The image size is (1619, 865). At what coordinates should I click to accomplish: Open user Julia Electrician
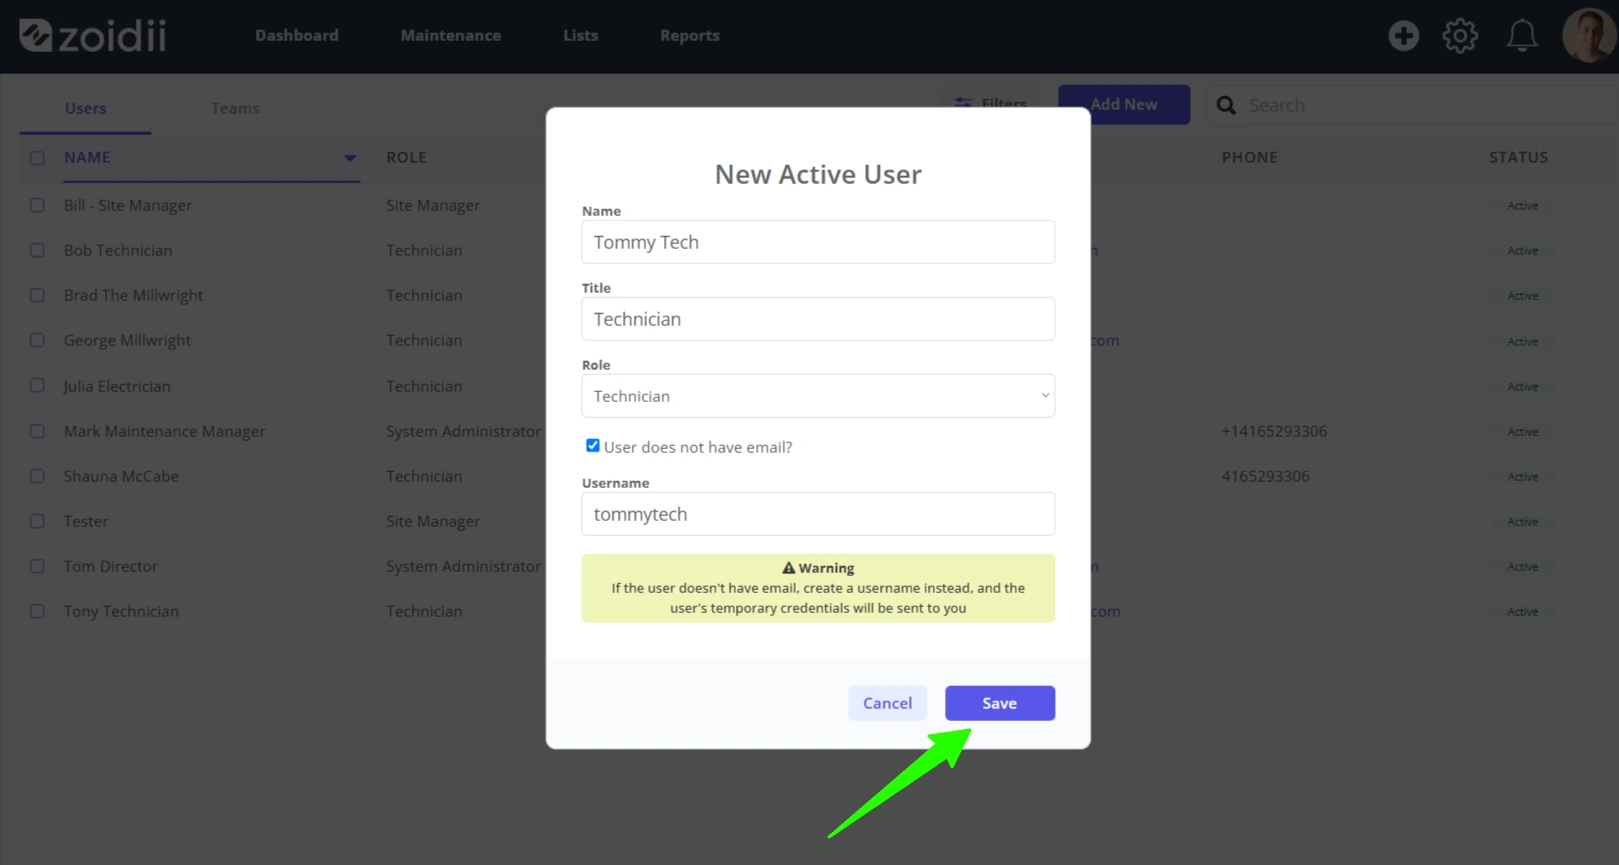(x=117, y=386)
